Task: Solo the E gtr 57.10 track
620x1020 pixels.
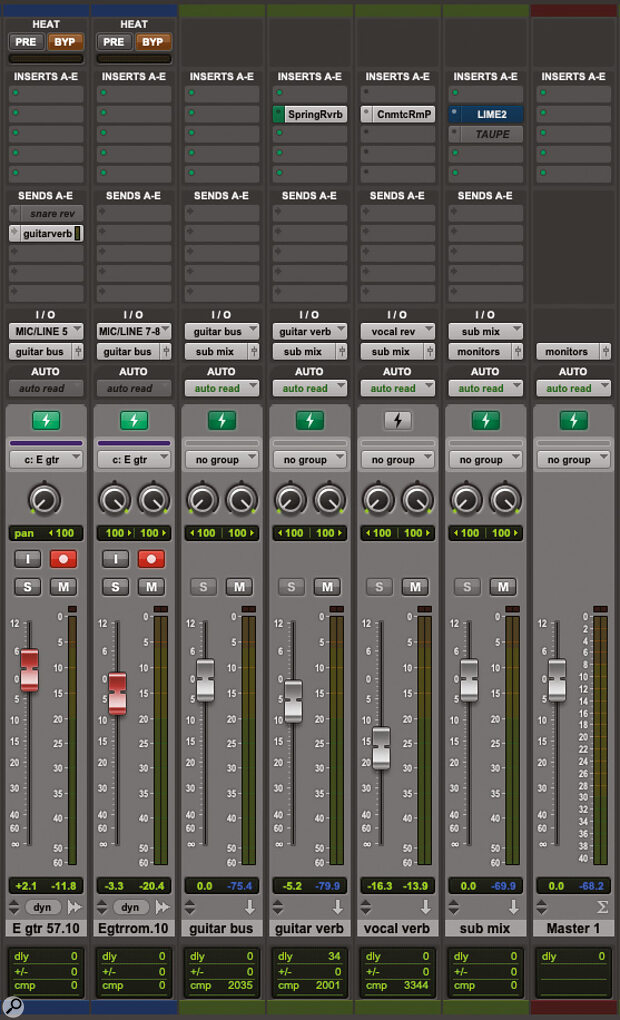Action: (27, 587)
